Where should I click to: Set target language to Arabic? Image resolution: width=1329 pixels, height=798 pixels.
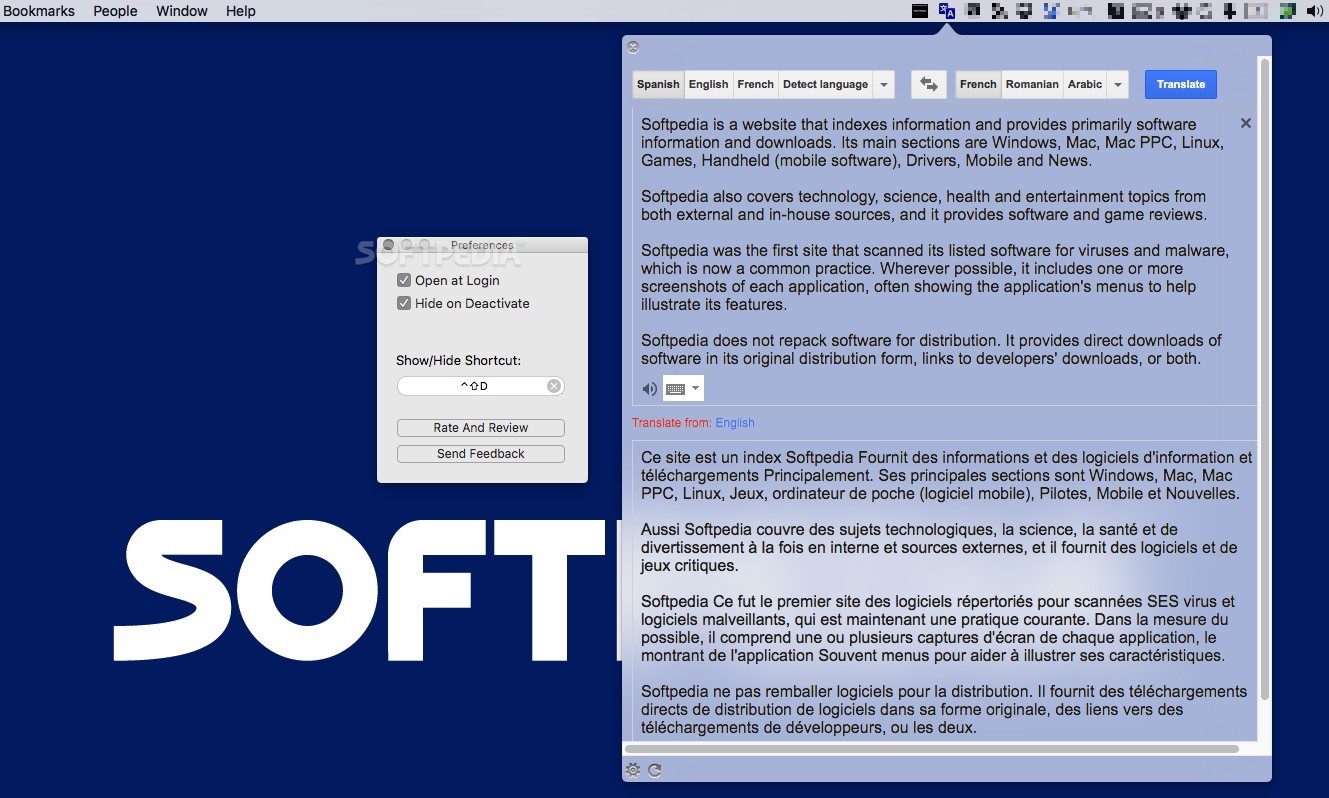1085,84
